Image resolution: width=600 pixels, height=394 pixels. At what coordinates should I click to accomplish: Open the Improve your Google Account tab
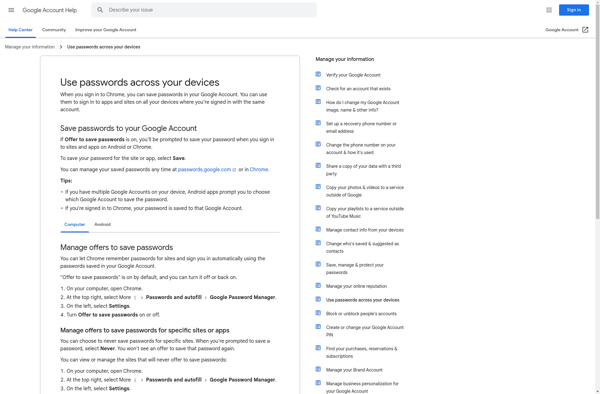coord(106,30)
